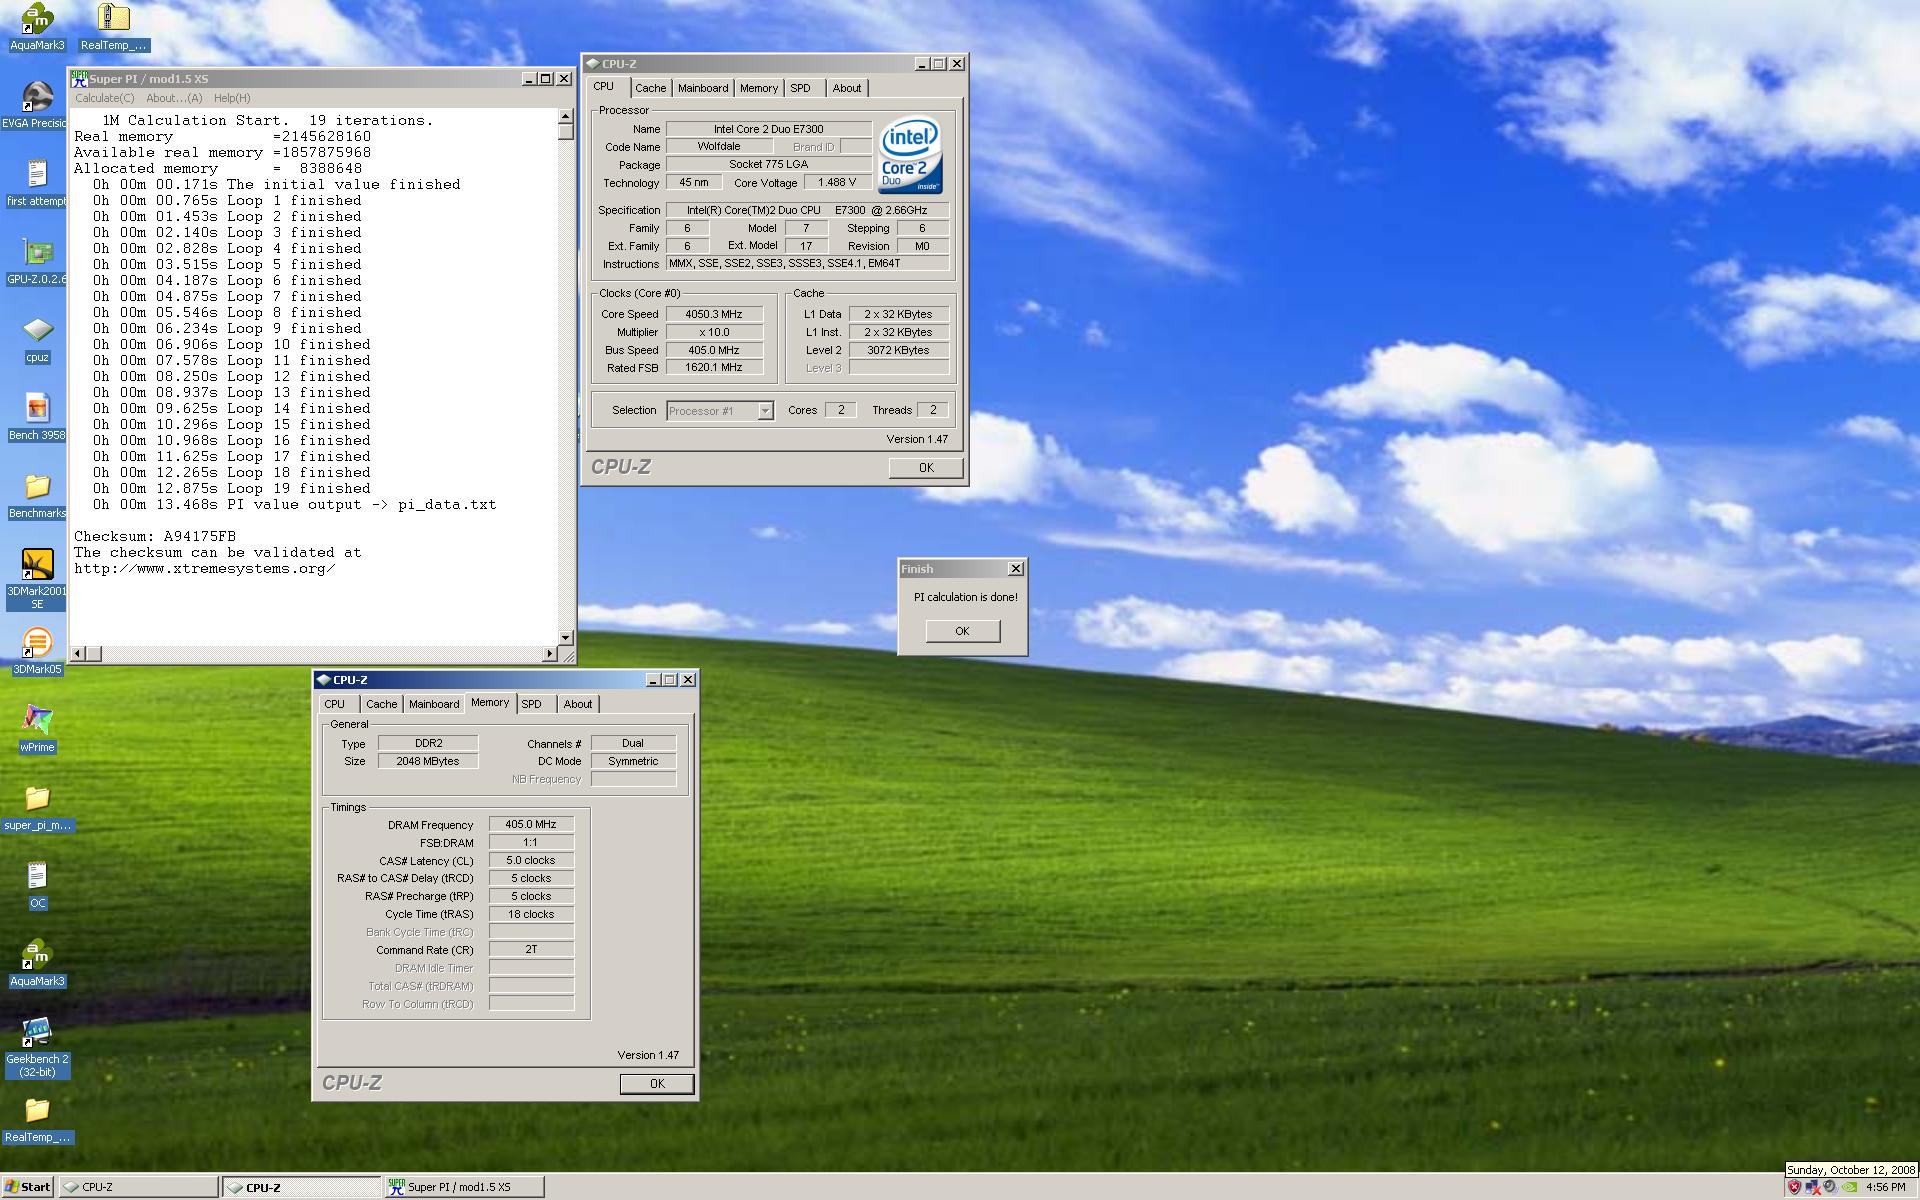Click the Cycle Time 18 clocks field
The width and height of the screenshot is (1920, 1200).
coord(531,915)
